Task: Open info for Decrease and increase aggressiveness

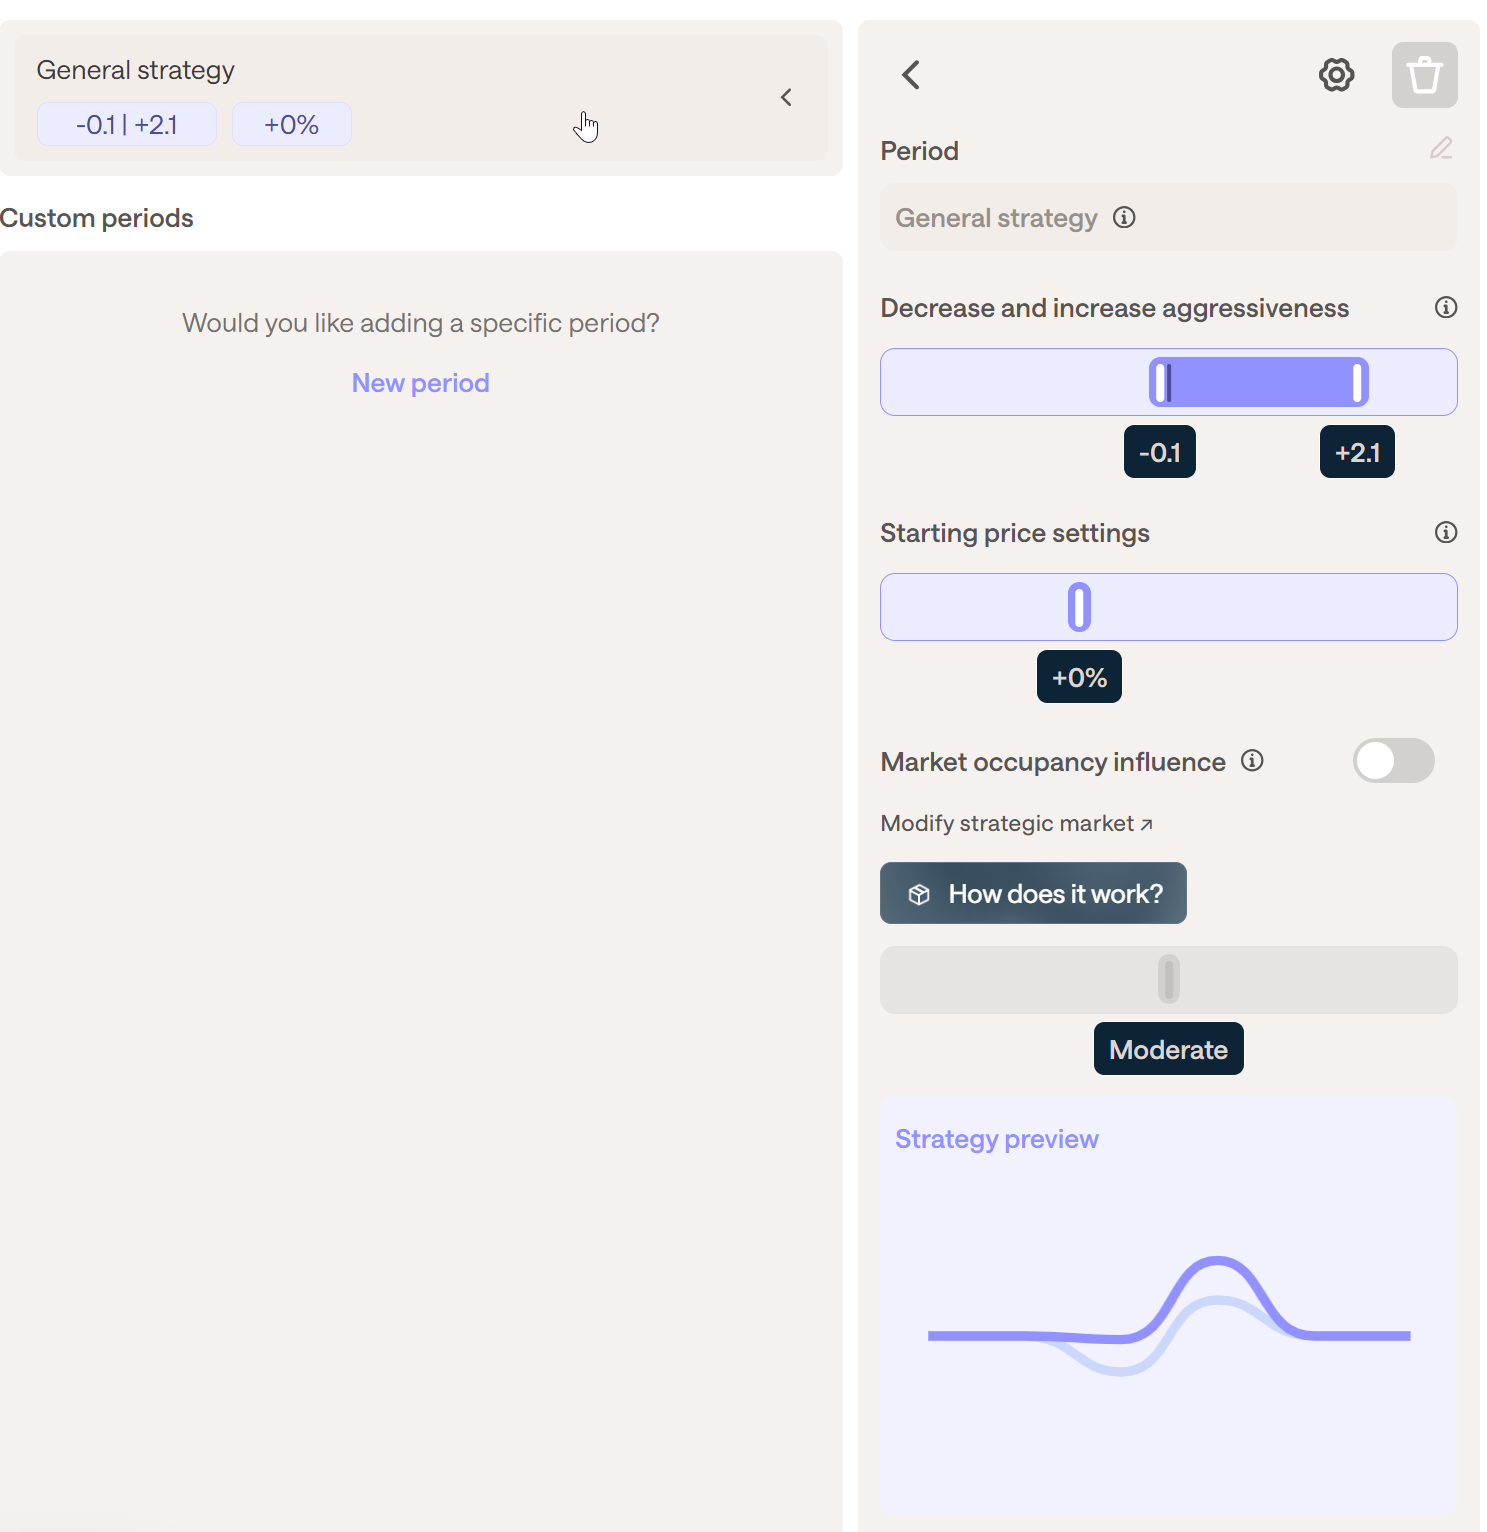Action: coord(1445,308)
